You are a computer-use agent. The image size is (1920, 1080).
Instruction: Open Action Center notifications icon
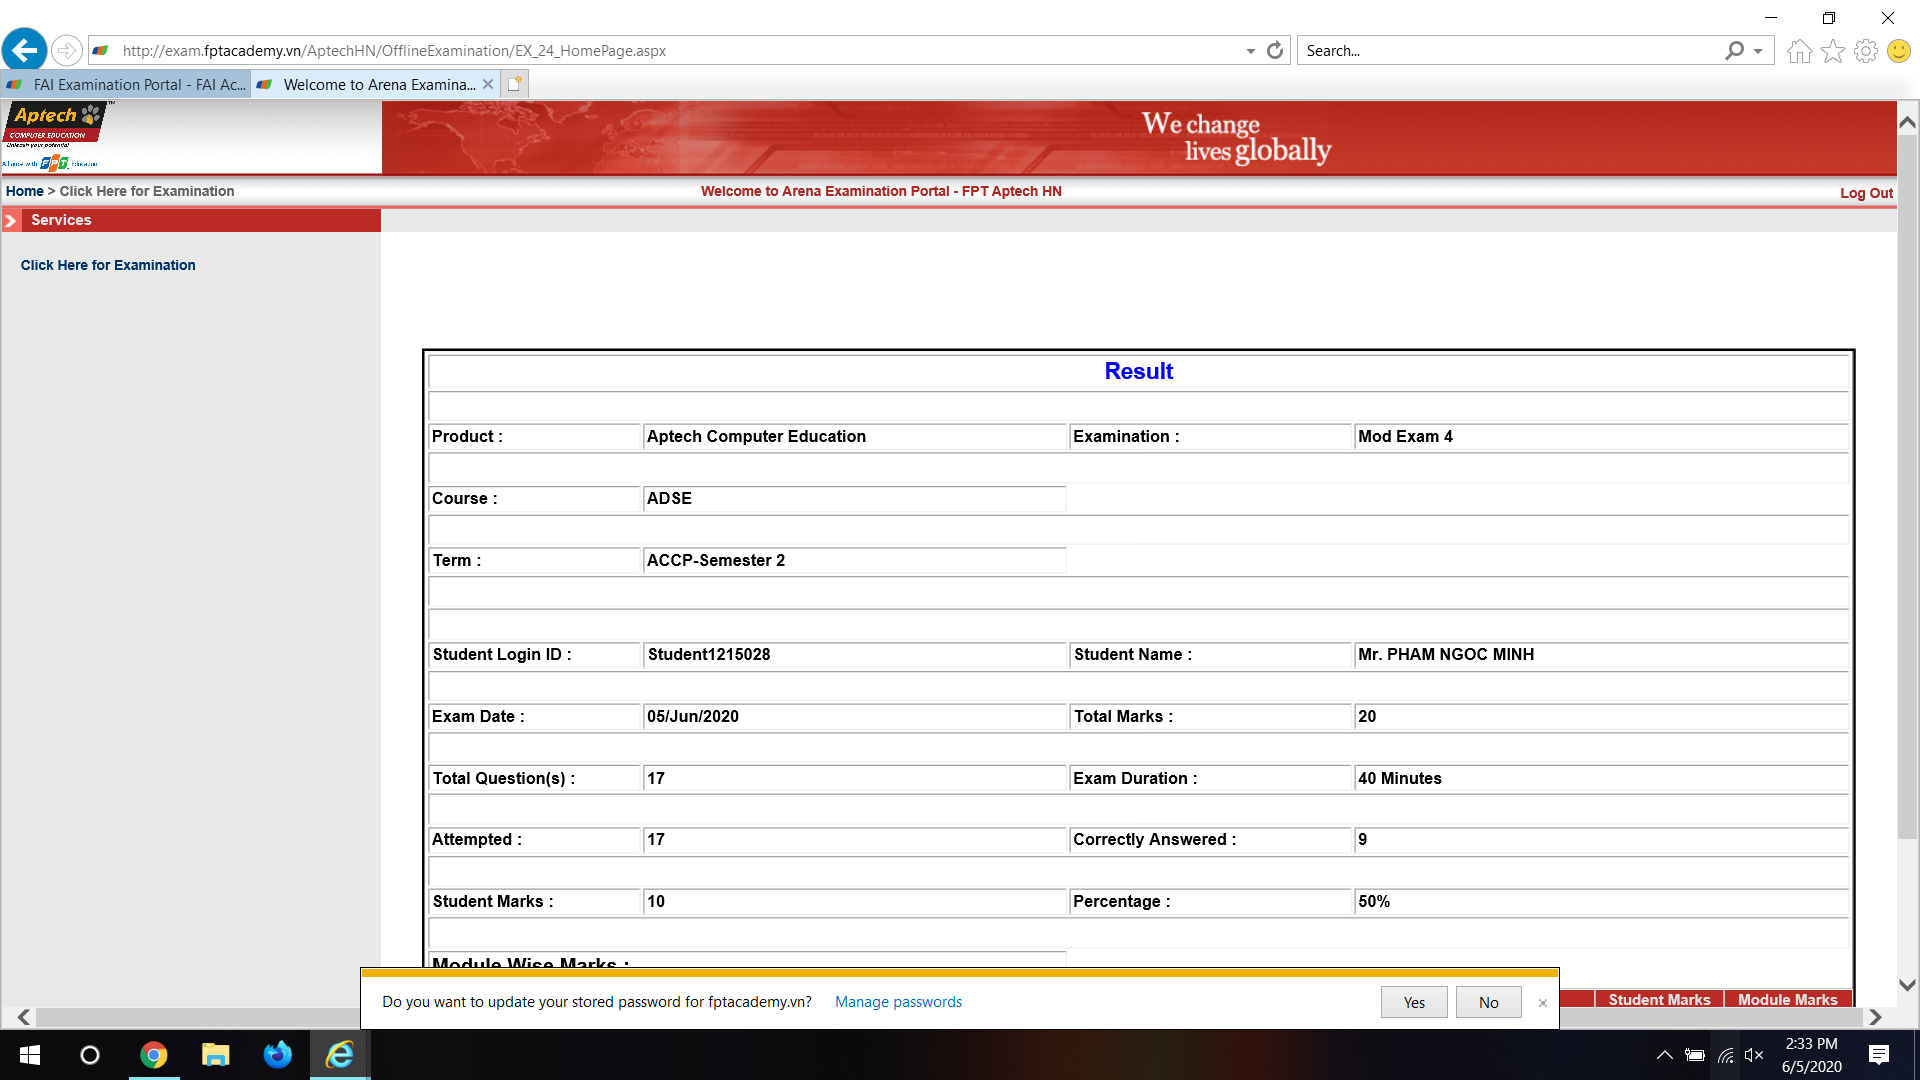point(1879,1055)
